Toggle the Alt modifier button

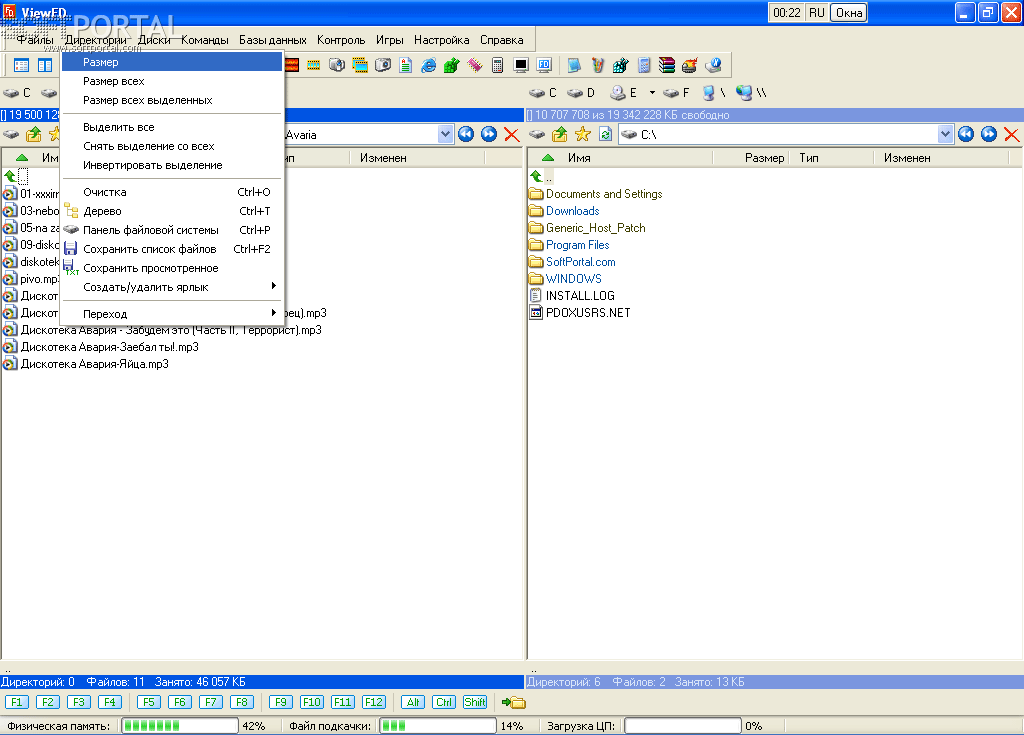click(413, 702)
